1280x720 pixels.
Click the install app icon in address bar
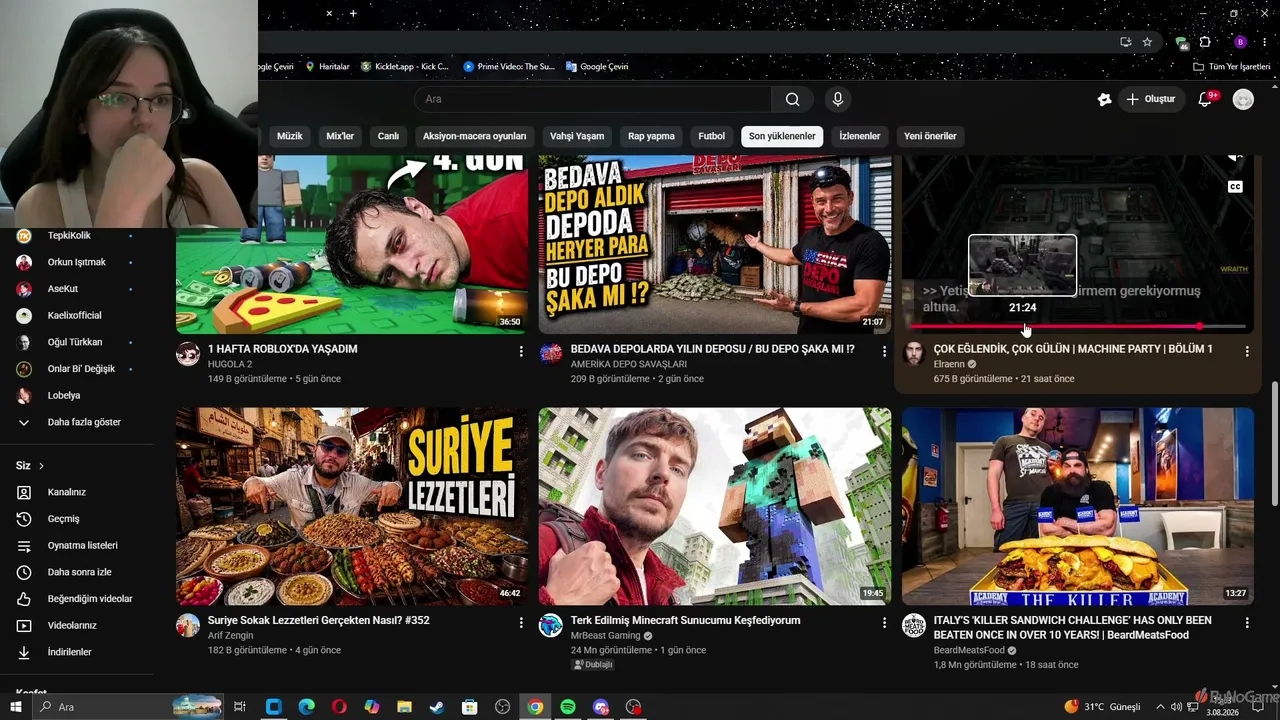tap(1126, 42)
